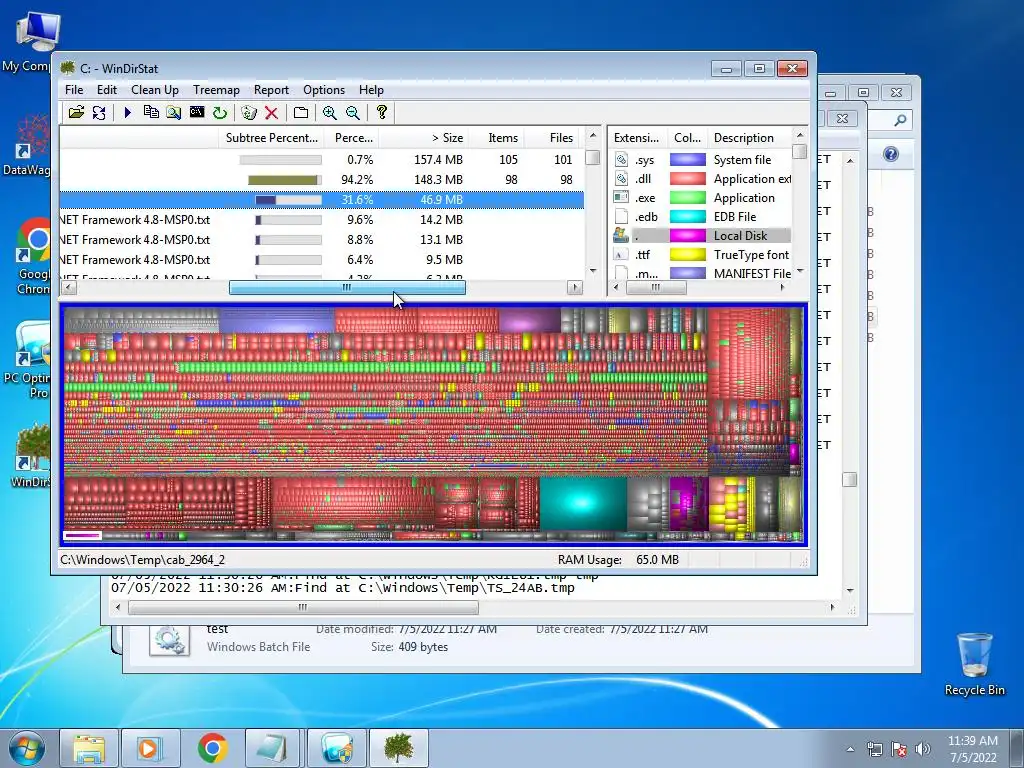Click the search icon in background window
Image resolution: width=1024 pixels, height=768 pixels.
900,120
